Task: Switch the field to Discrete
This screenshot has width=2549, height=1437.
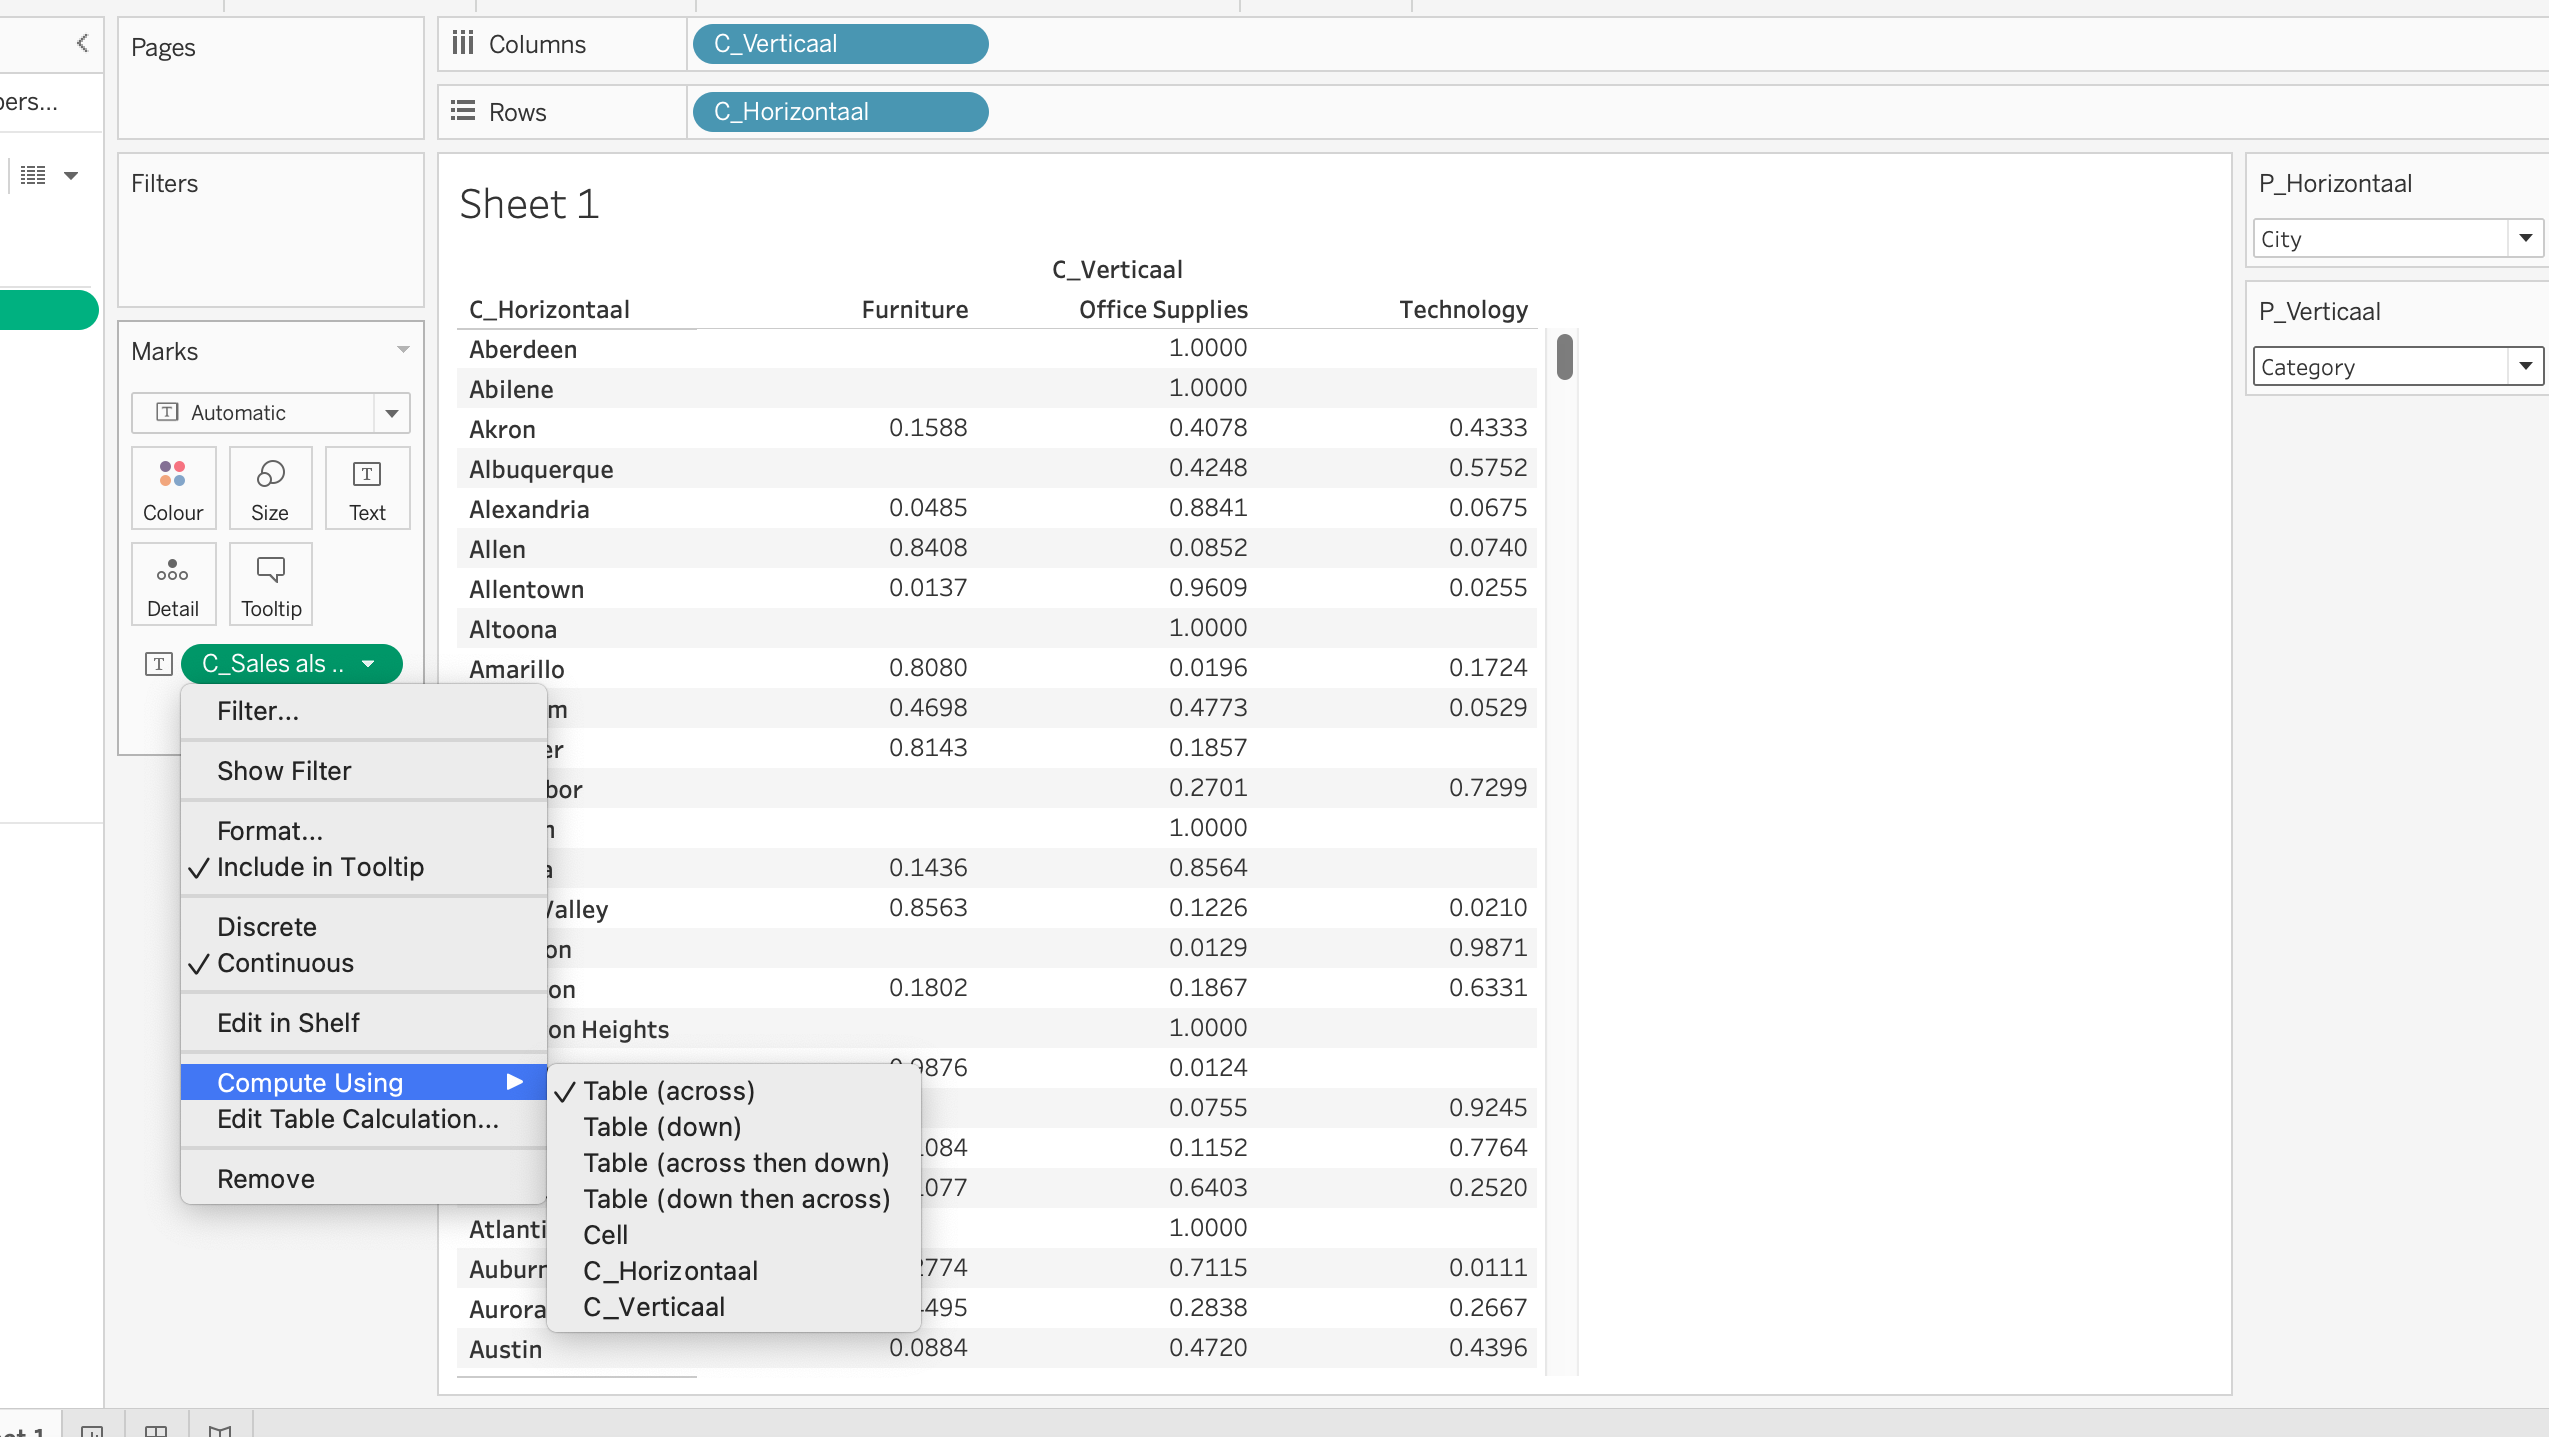Action: [267, 927]
